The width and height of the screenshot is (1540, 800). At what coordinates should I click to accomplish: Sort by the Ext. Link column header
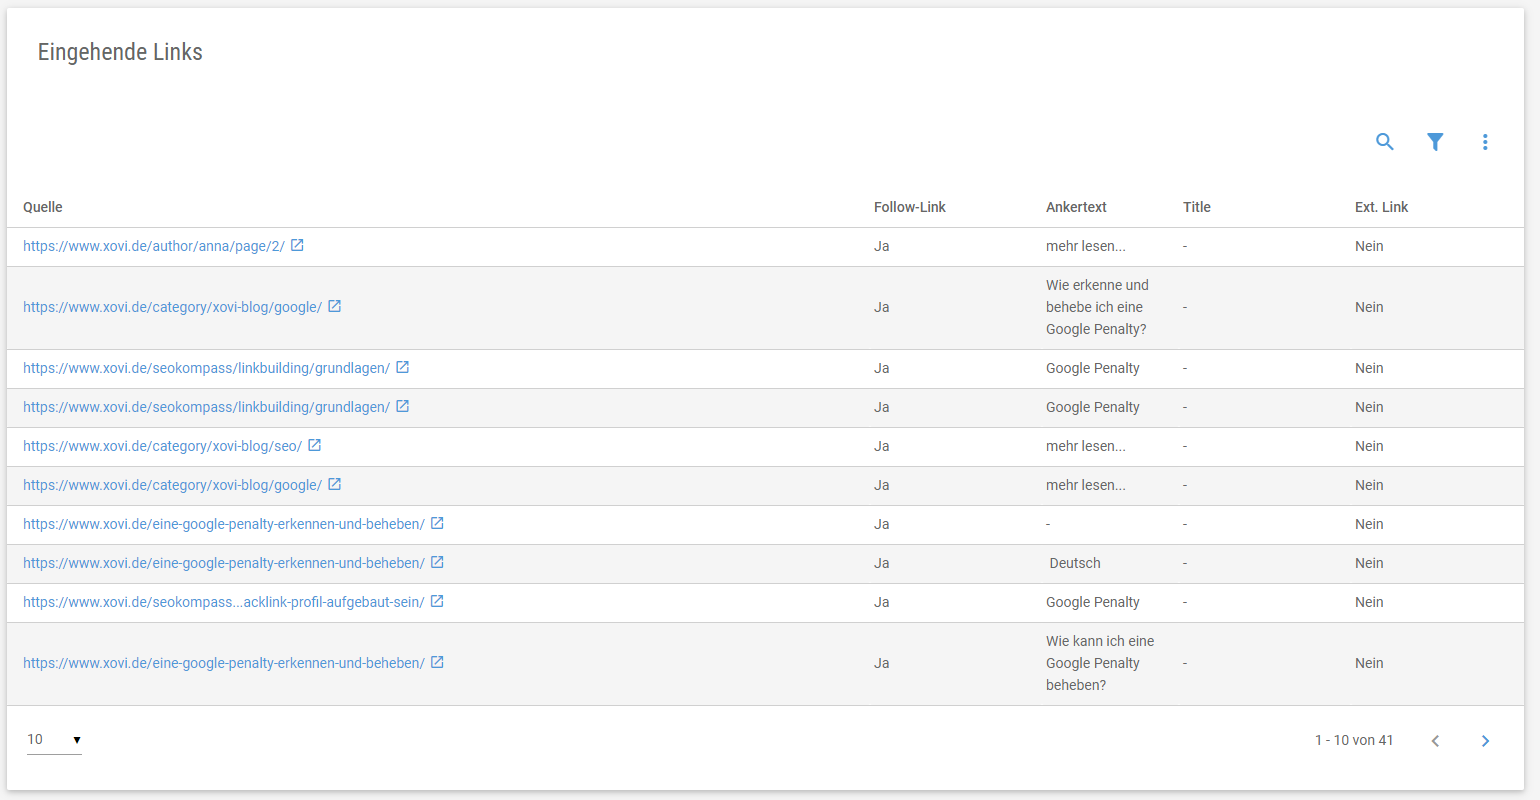coord(1381,207)
